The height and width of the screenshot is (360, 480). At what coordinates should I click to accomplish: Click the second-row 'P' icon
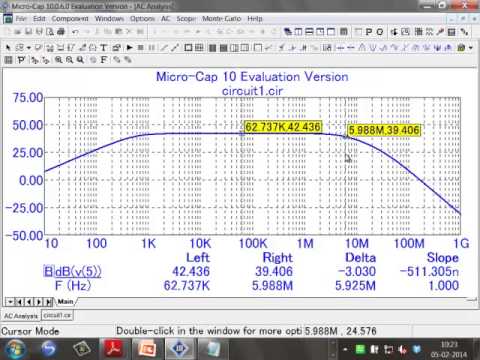coord(21,60)
